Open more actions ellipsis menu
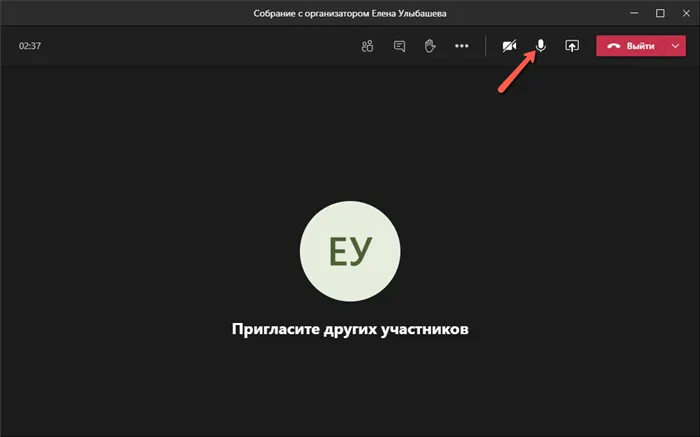Image resolution: width=700 pixels, height=437 pixels. click(x=462, y=46)
